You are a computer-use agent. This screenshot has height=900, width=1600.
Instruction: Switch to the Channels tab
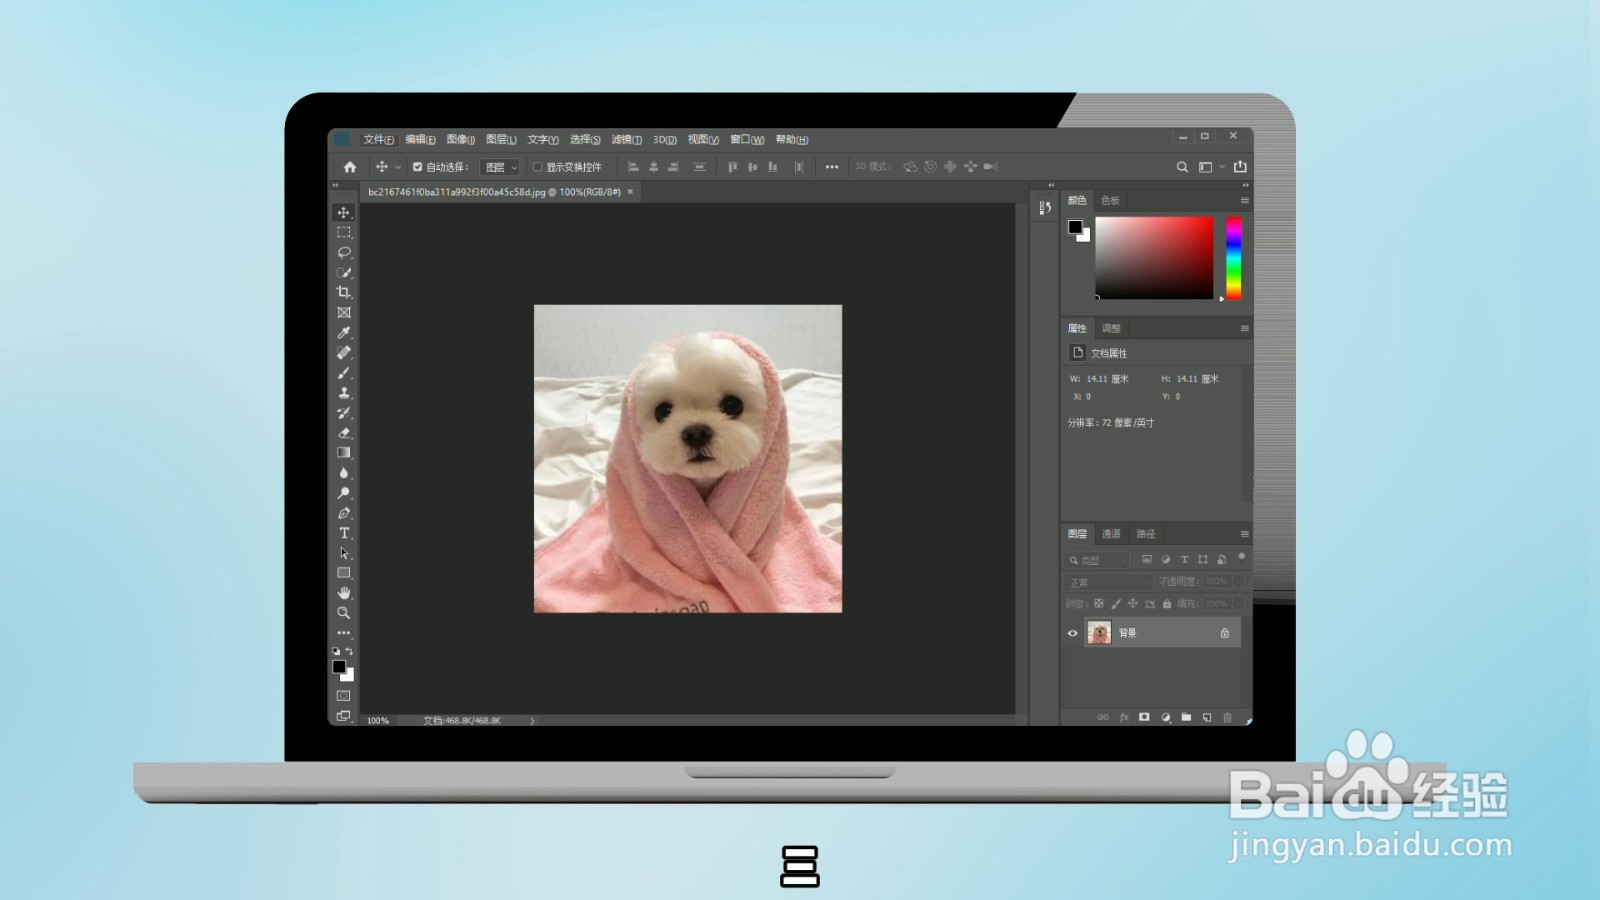coord(1111,534)
